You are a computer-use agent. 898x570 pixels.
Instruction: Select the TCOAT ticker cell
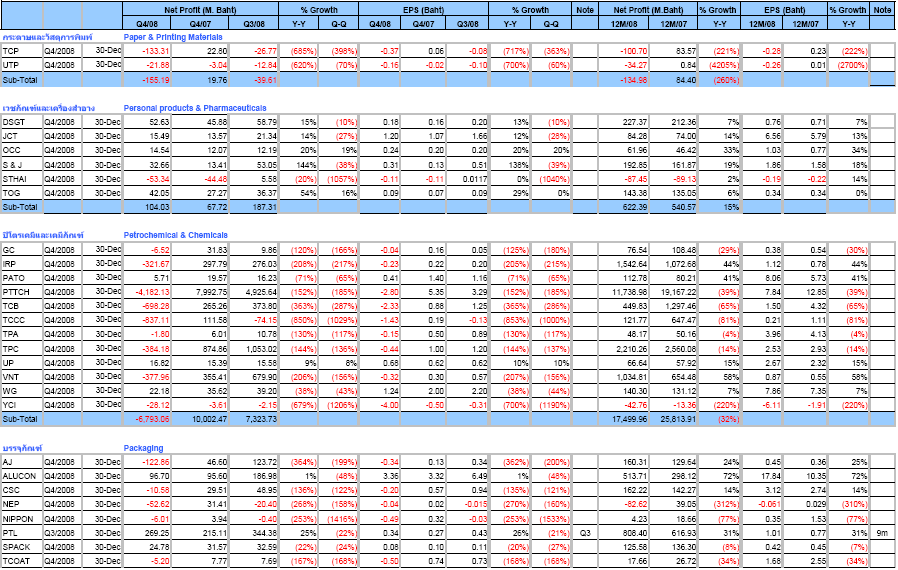(22, 561)
